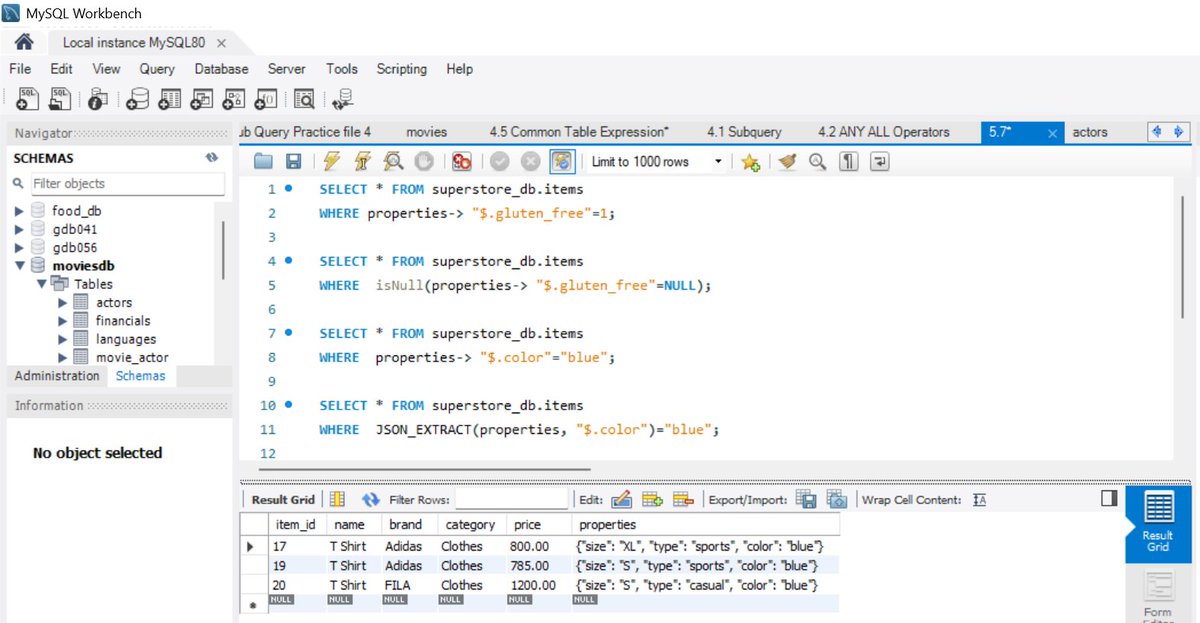Screen dimensions: 1200x623
Task: Switch to the Schemas navigator tab
Action: click(x=141, y=376)
